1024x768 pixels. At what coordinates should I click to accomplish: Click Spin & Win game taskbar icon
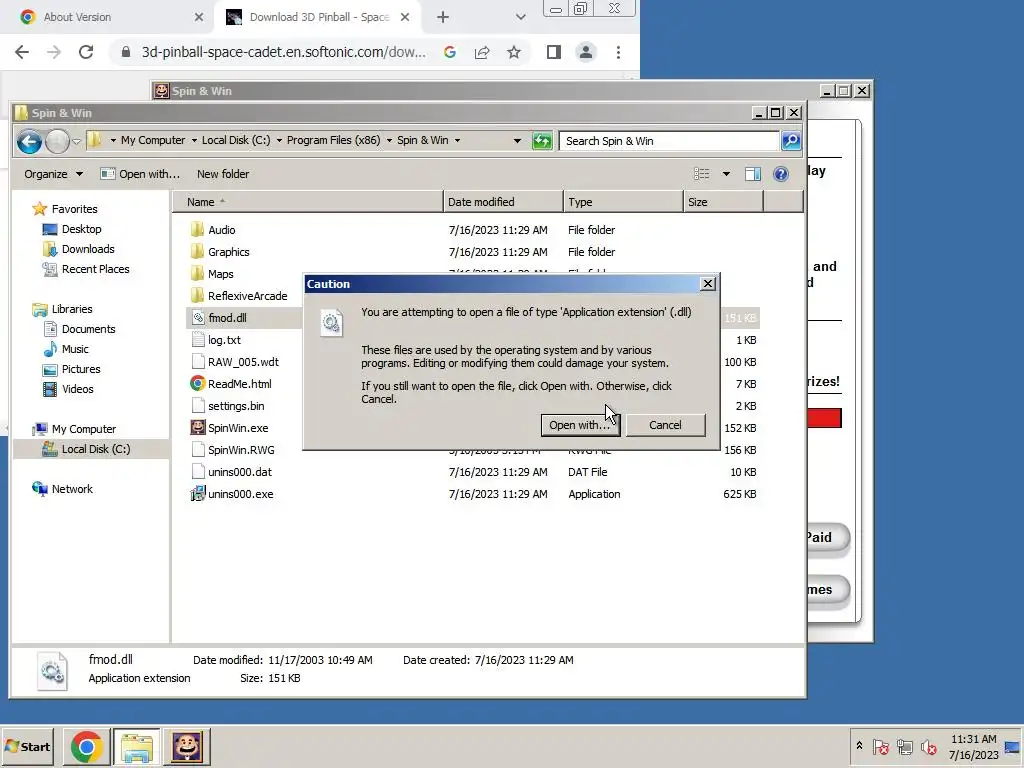(x=187, y=746)
